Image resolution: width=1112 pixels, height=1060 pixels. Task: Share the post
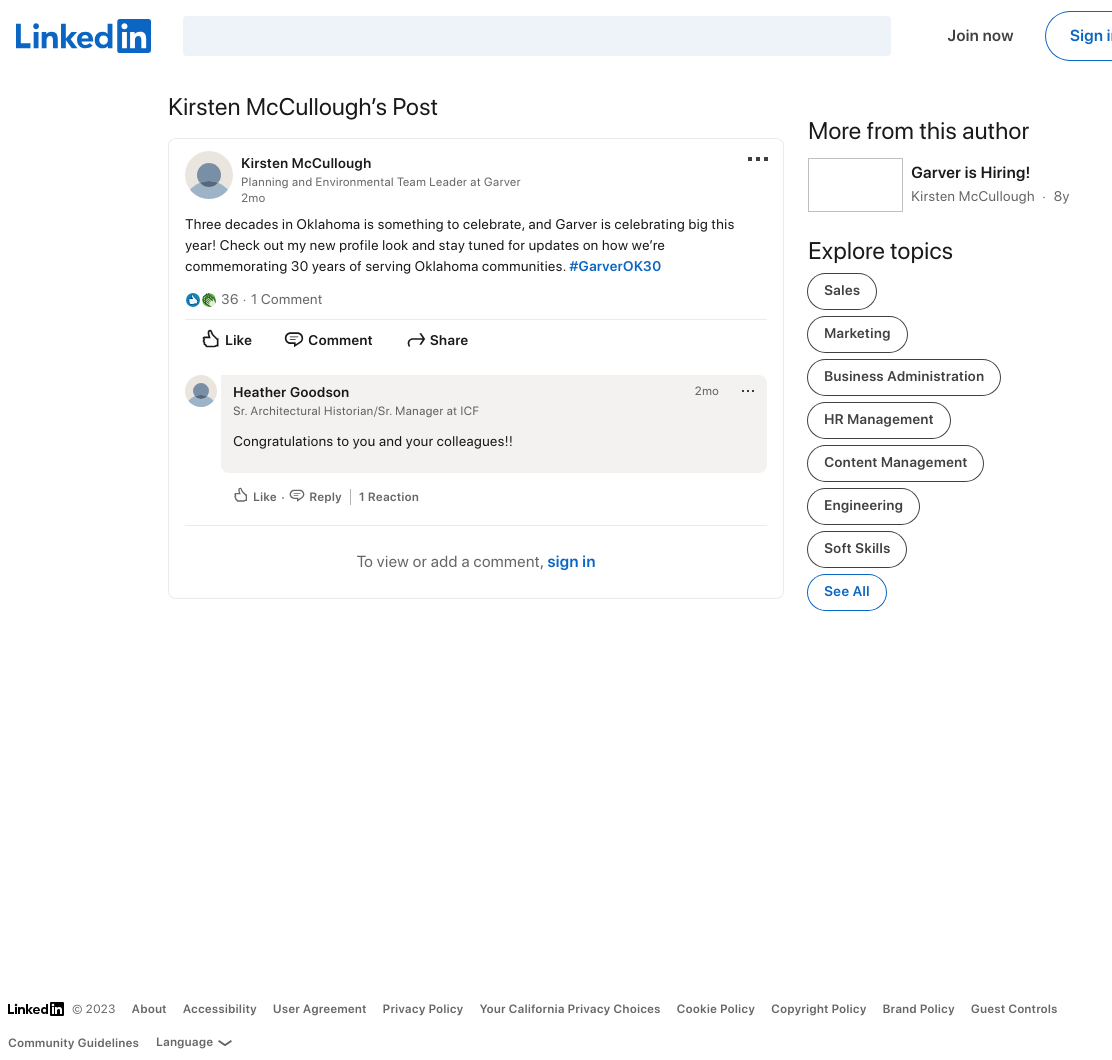pos(438,340)
